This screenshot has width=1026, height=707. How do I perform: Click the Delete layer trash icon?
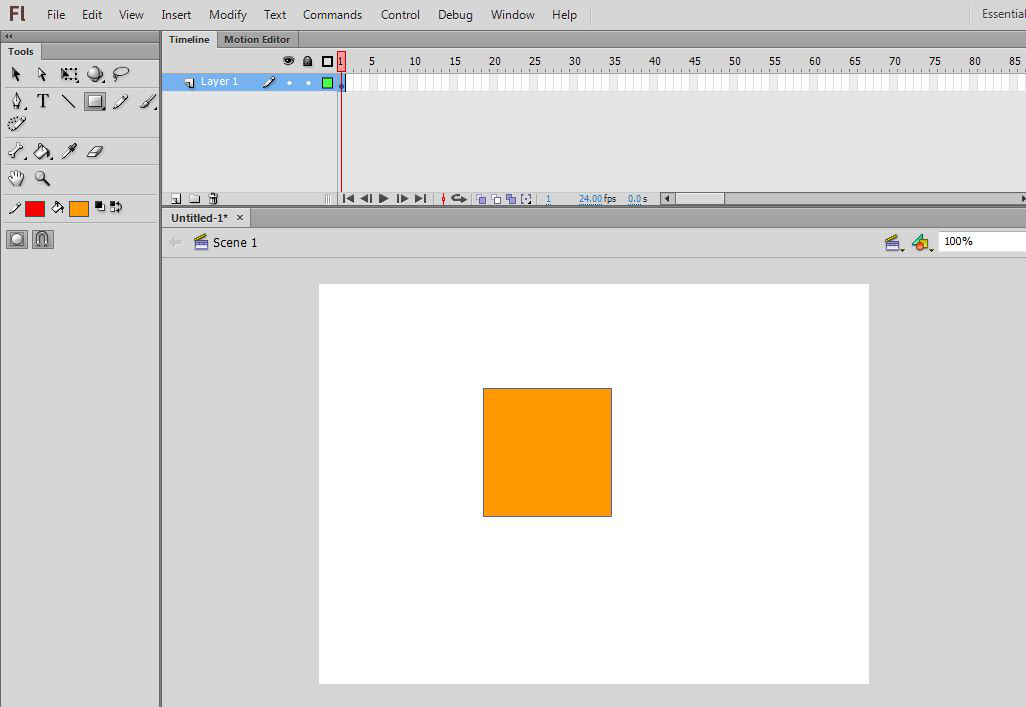tap(213, 199)
